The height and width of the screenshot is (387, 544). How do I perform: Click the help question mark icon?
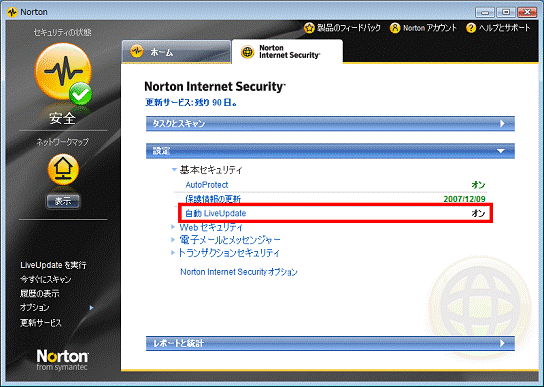471,28
